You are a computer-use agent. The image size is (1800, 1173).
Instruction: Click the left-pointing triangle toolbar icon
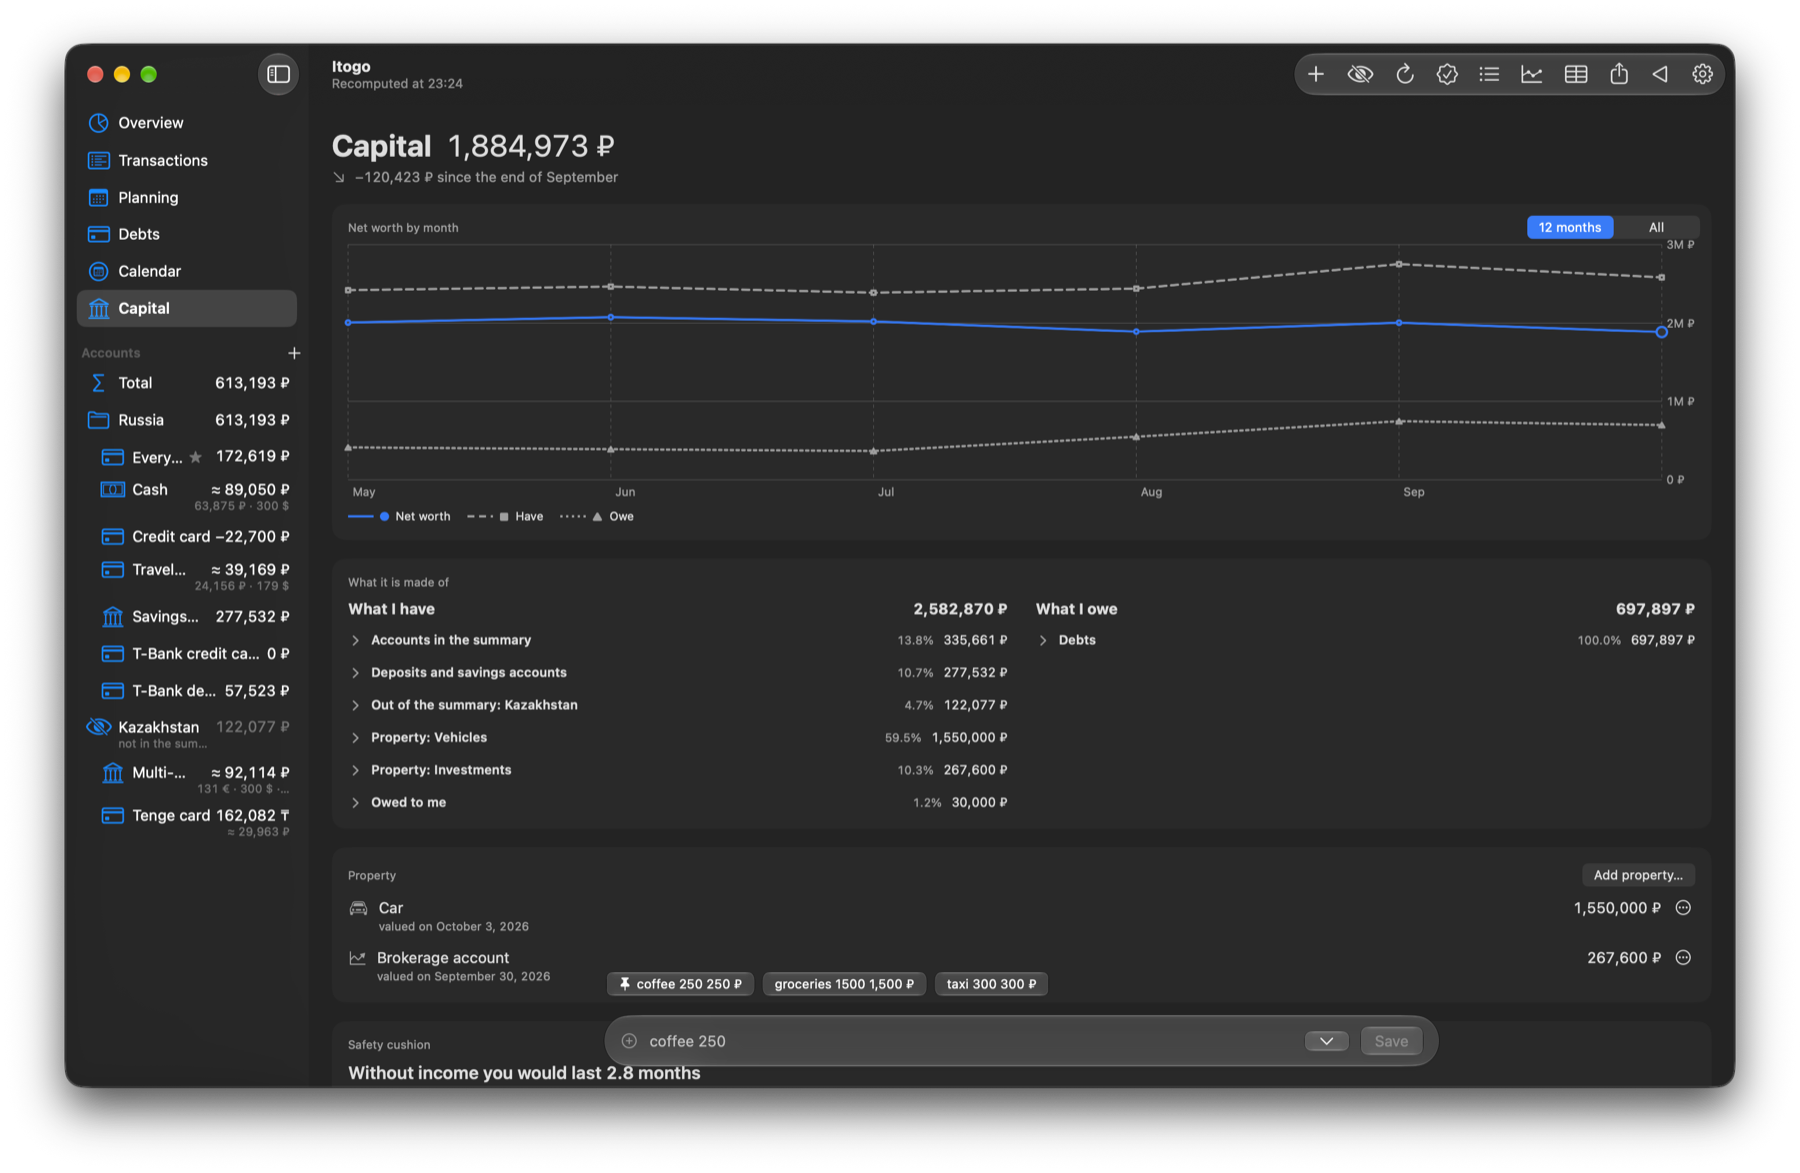click(1660, 74)
